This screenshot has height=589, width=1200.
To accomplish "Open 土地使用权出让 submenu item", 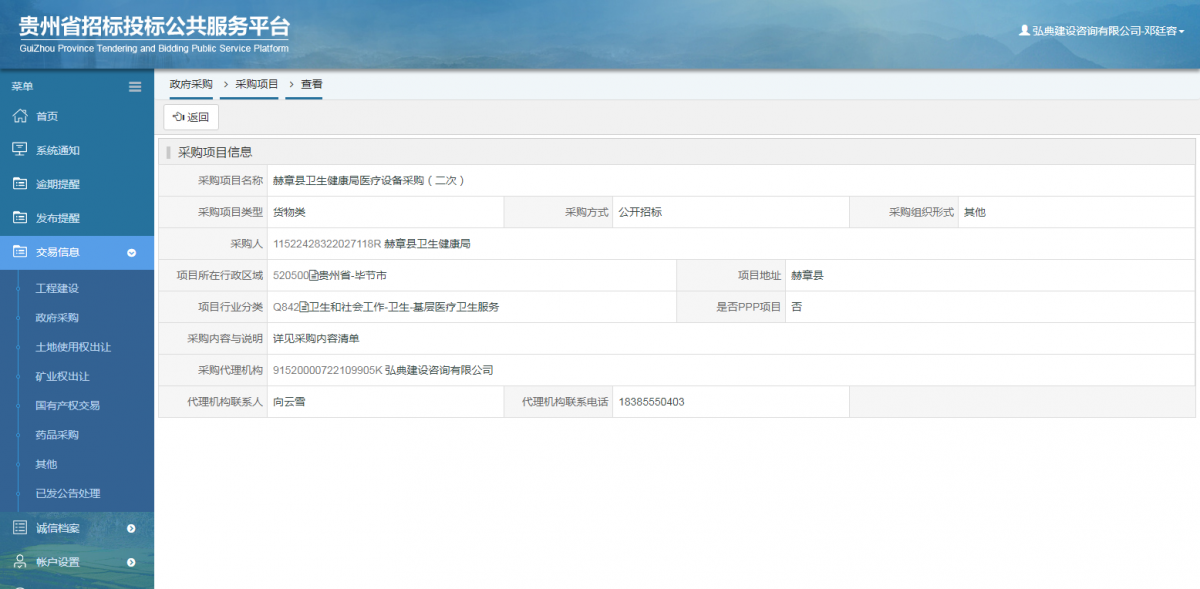I will (73, 347).
